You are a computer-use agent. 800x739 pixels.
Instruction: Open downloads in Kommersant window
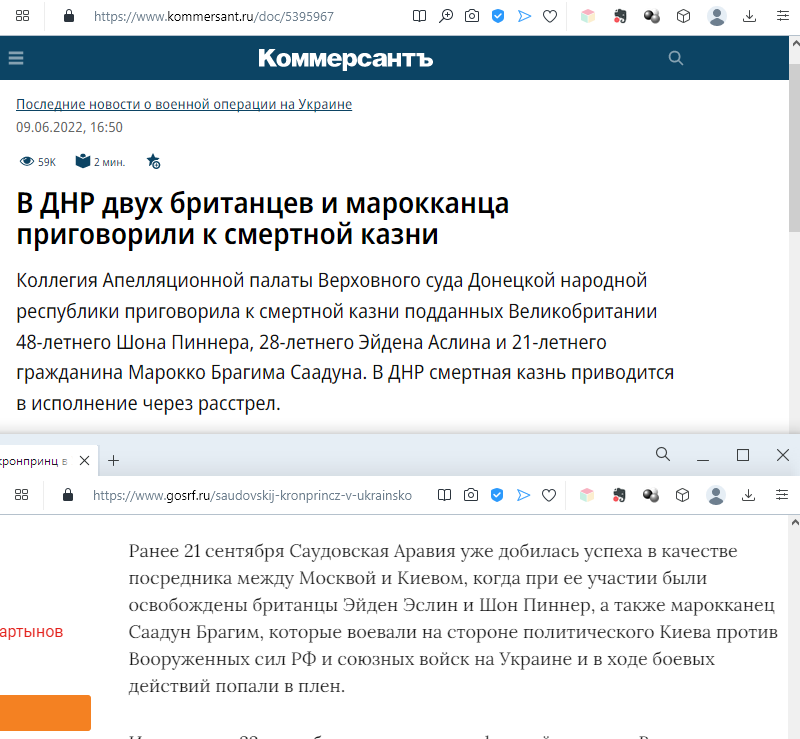tap(749, 16)
